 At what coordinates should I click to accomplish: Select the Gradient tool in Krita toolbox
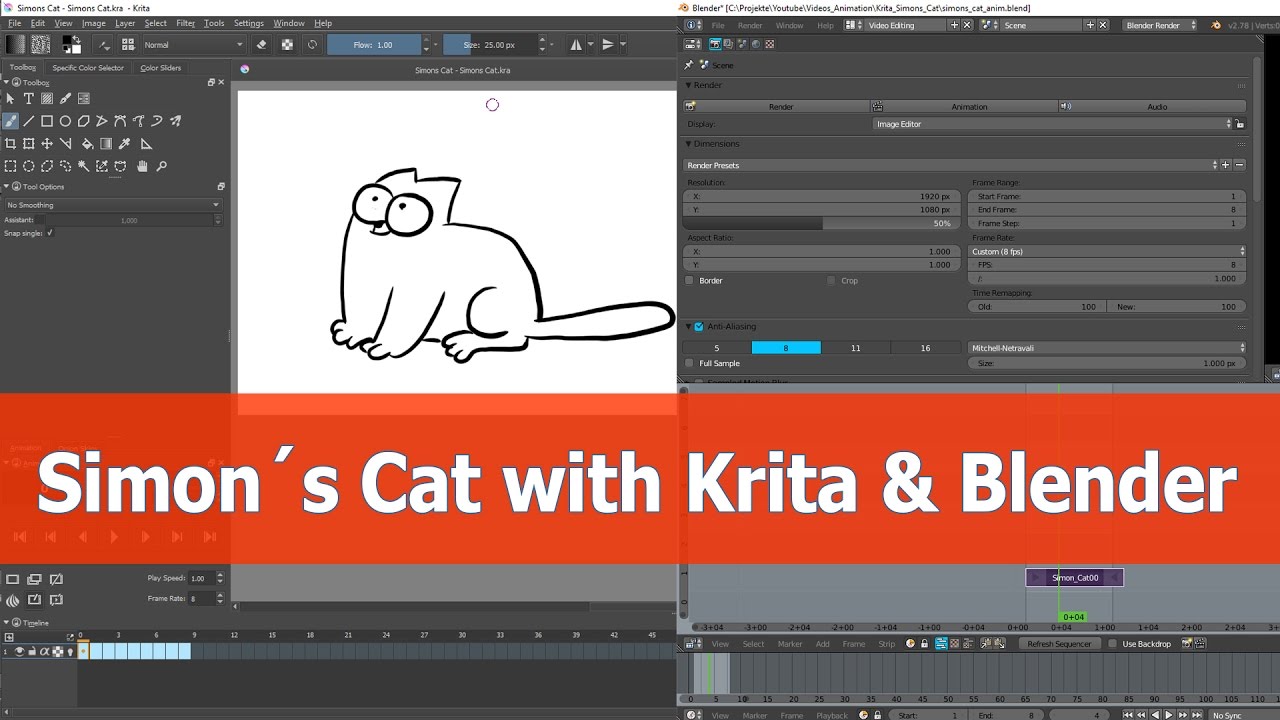click(106, 144)
